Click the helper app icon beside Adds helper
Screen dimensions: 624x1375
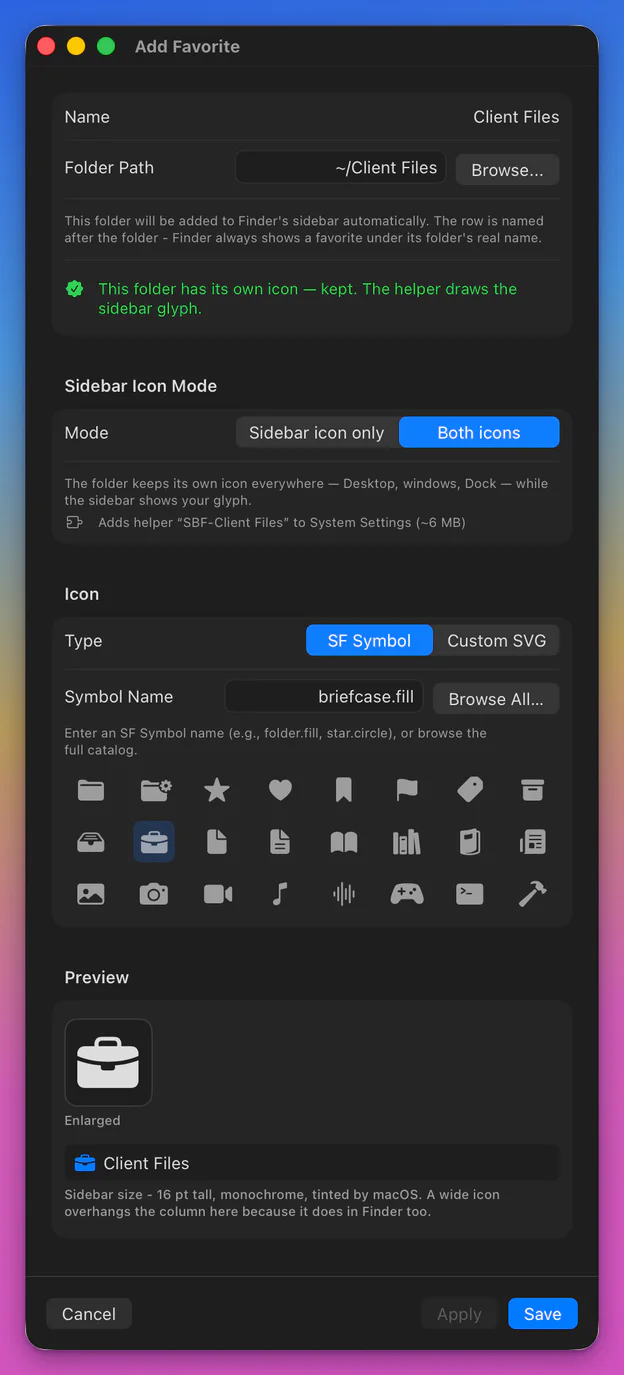pyautogui.click(x=74, y=522)
